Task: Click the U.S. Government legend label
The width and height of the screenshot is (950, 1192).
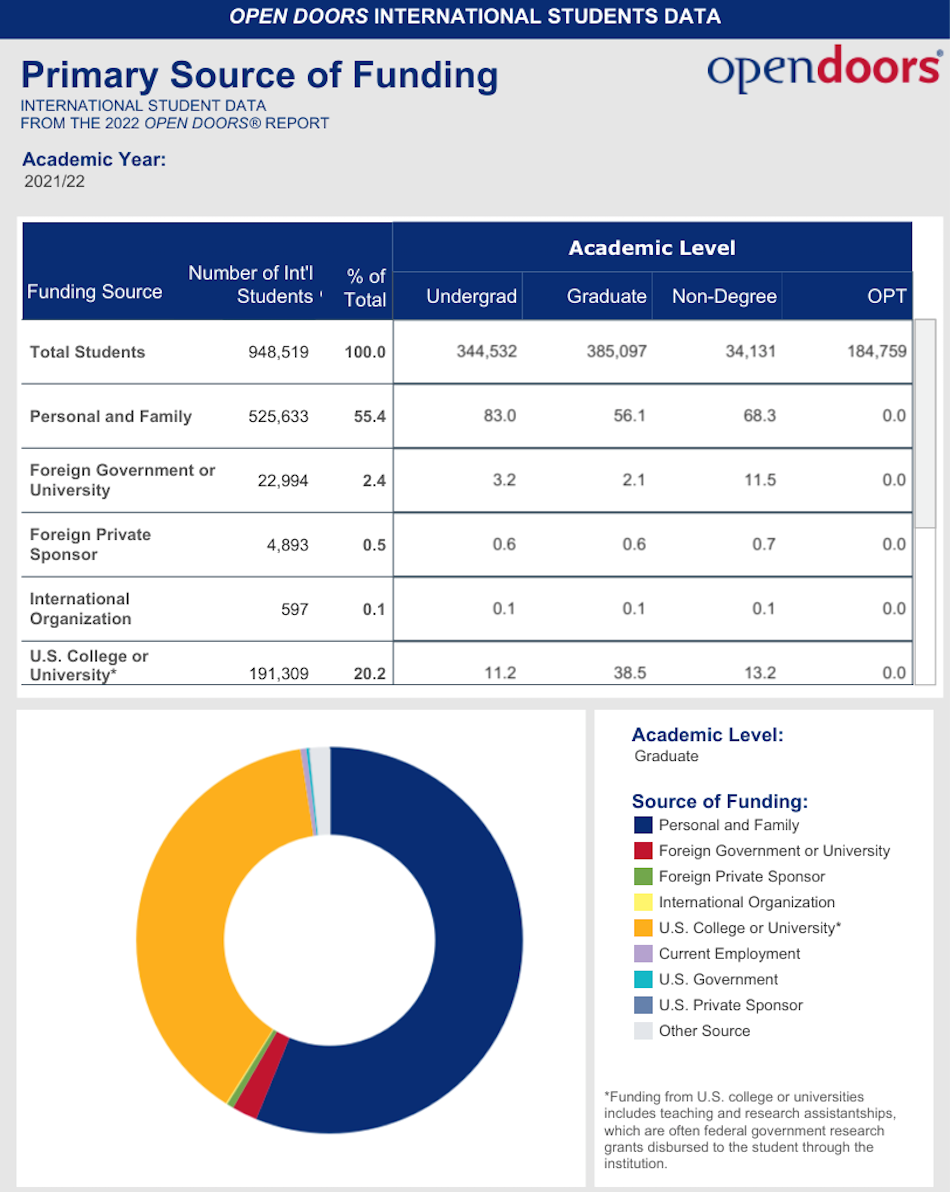Action: pos(718,979)
